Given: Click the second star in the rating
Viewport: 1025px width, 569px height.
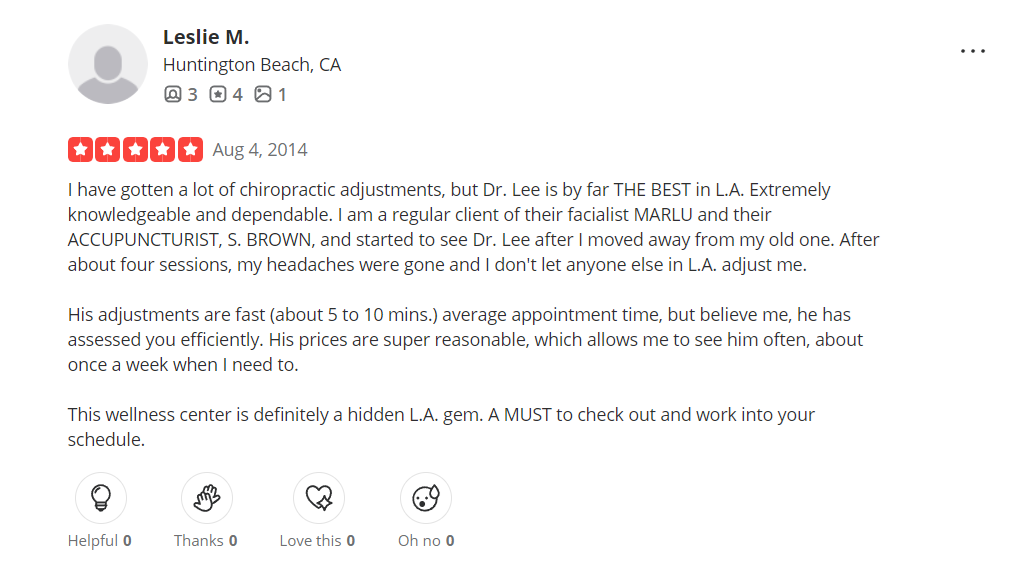Looking at the screenshot, I should click(108, 150).
